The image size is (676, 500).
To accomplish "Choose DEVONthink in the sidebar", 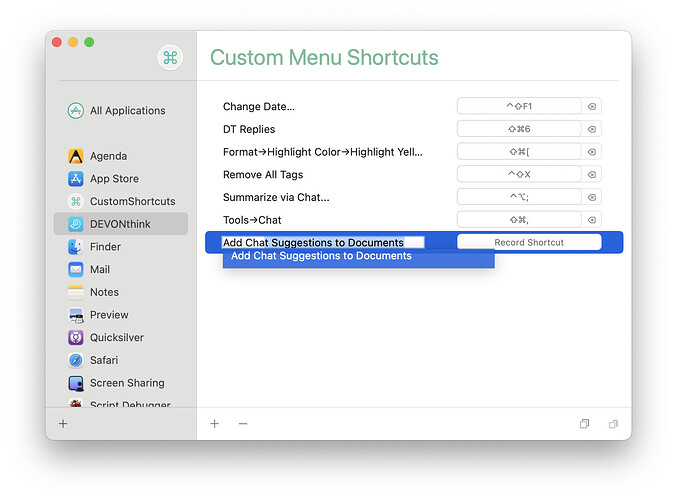I will click(119, 224).
